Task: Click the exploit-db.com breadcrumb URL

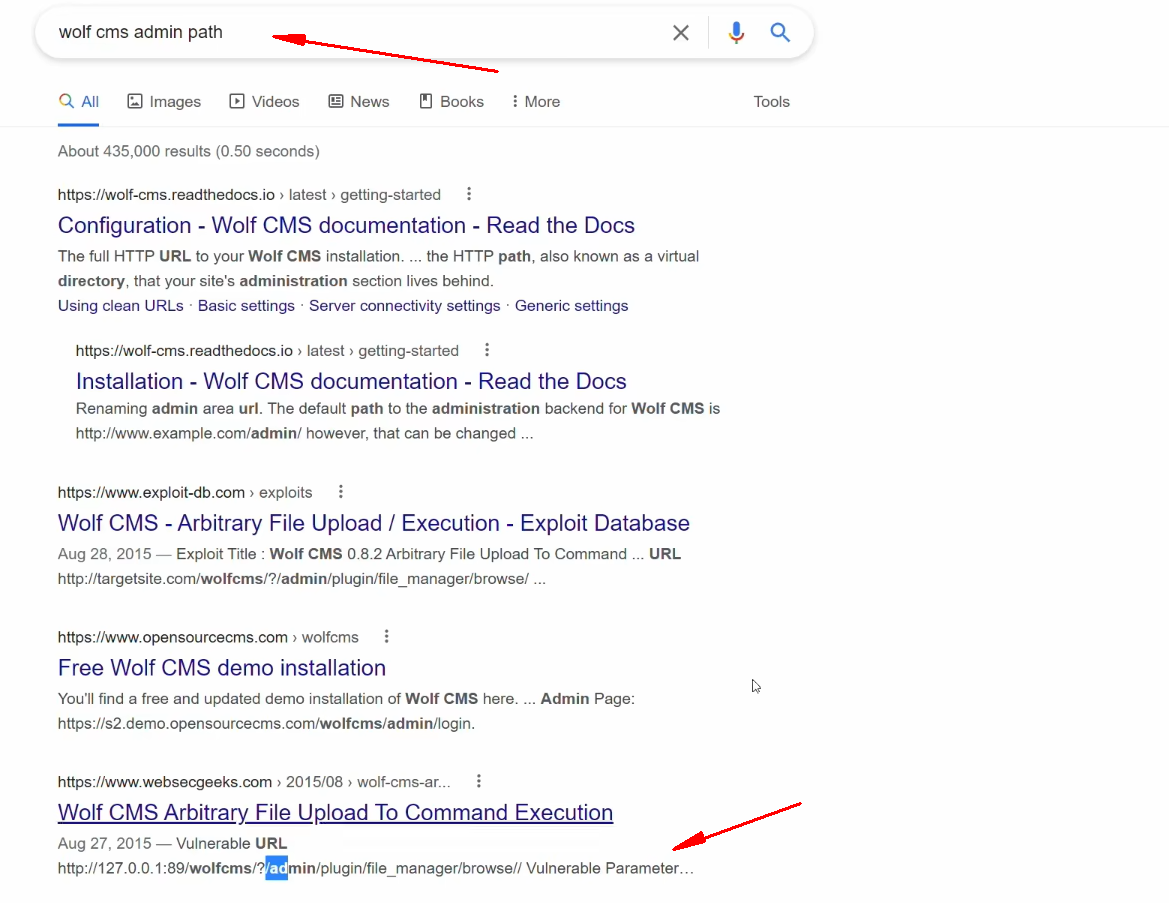Action: [x=185, y=492]
